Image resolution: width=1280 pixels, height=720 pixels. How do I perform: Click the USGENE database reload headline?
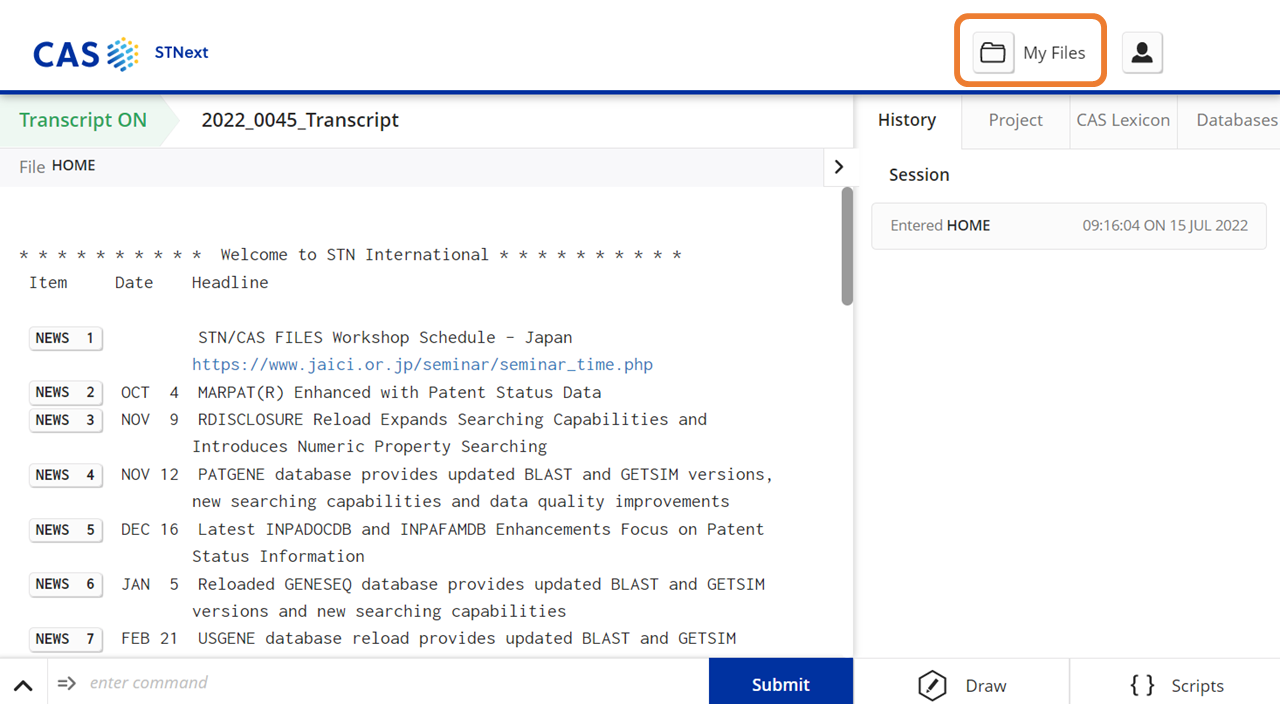click(467, 638)
